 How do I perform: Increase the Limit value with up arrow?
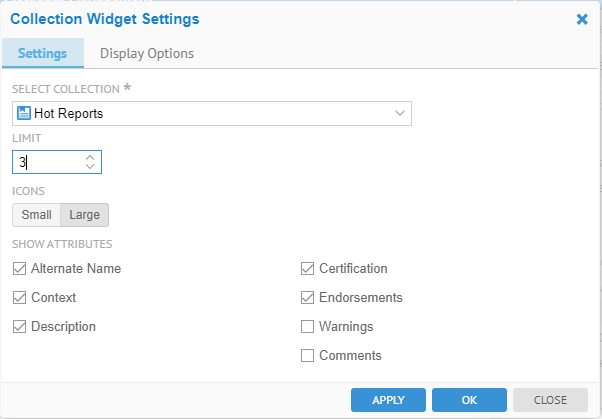pos(90,156)
